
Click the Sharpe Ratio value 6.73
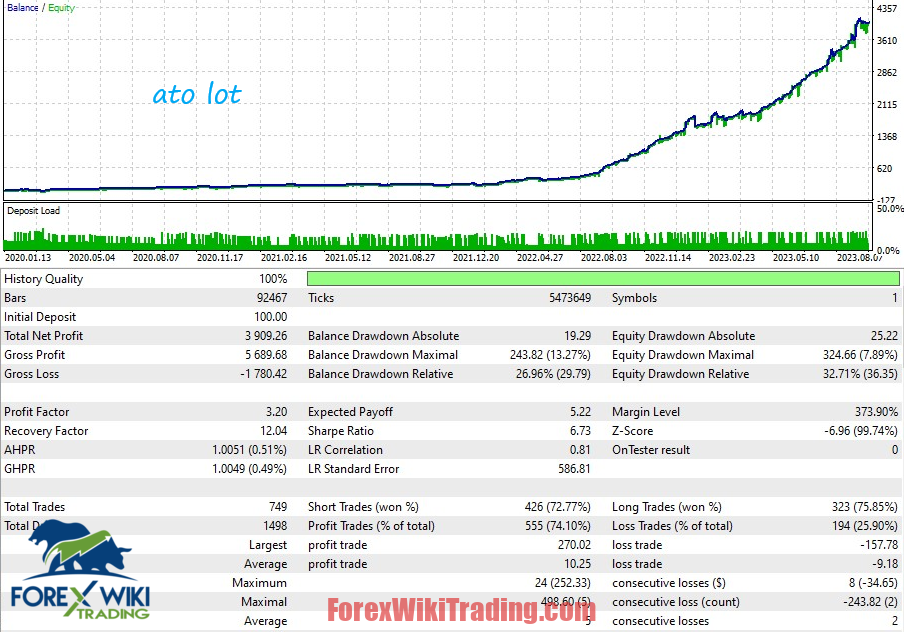580,430
